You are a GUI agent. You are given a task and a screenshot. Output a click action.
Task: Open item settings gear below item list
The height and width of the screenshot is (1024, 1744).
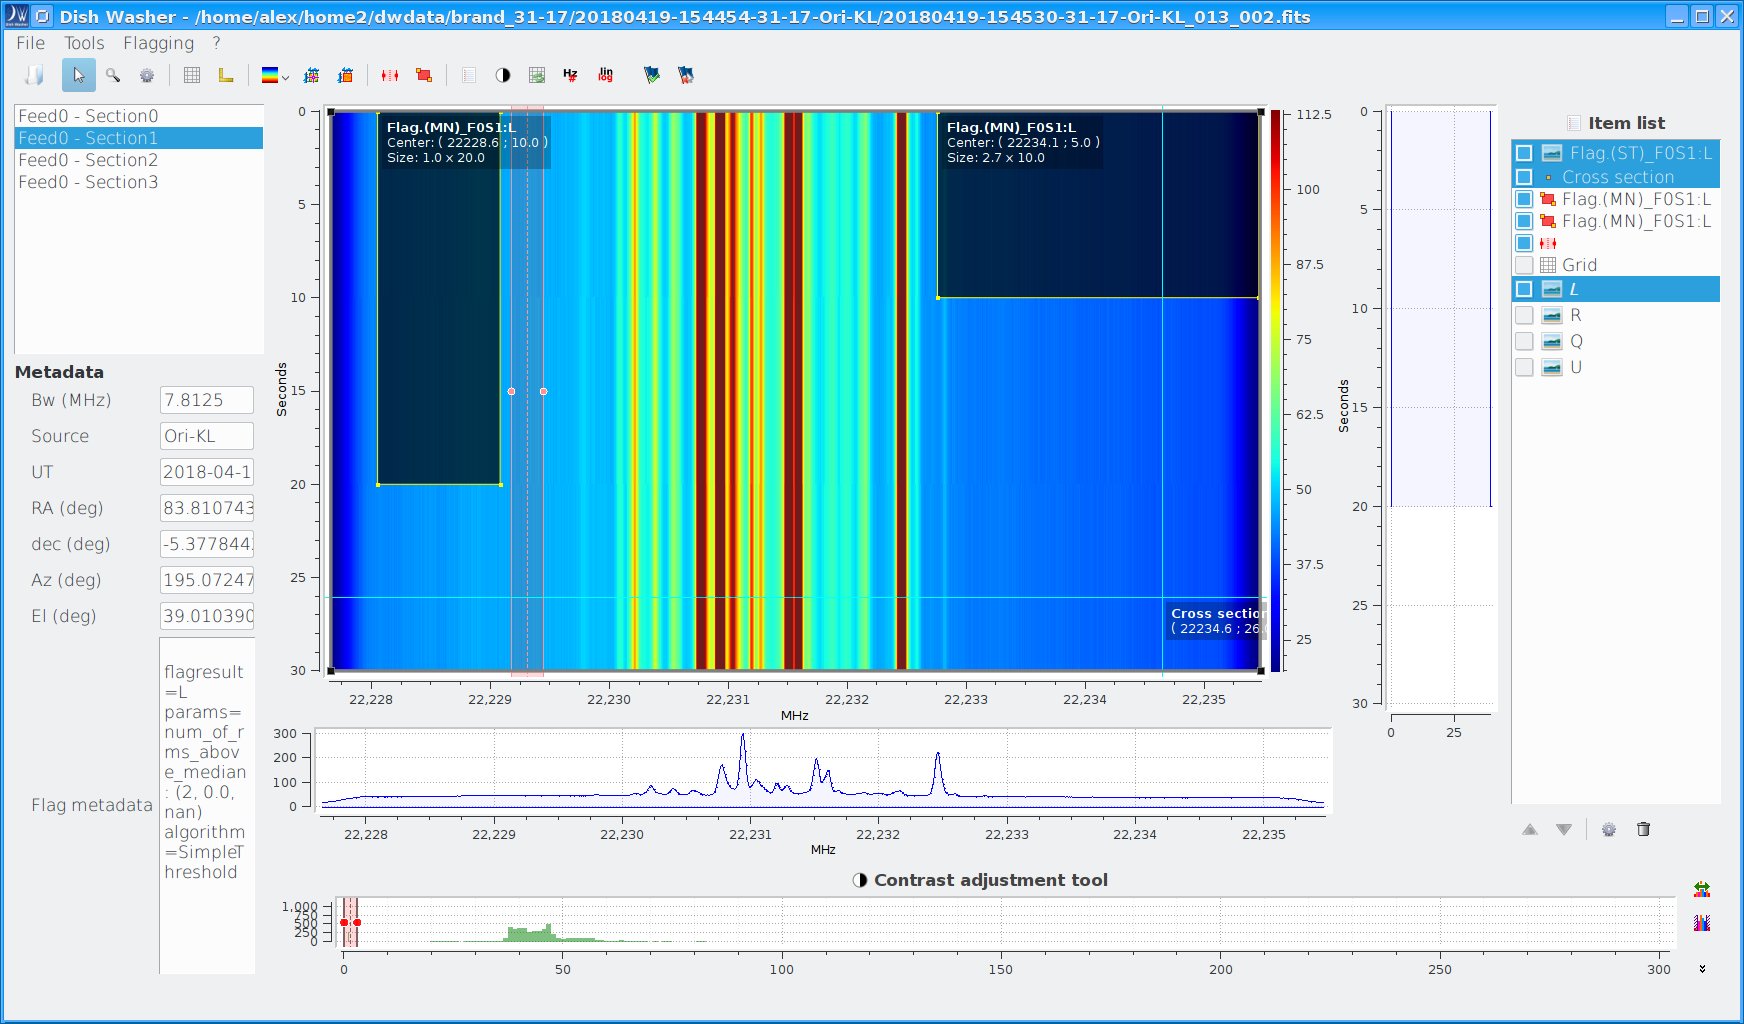(x=1609, y=829)
